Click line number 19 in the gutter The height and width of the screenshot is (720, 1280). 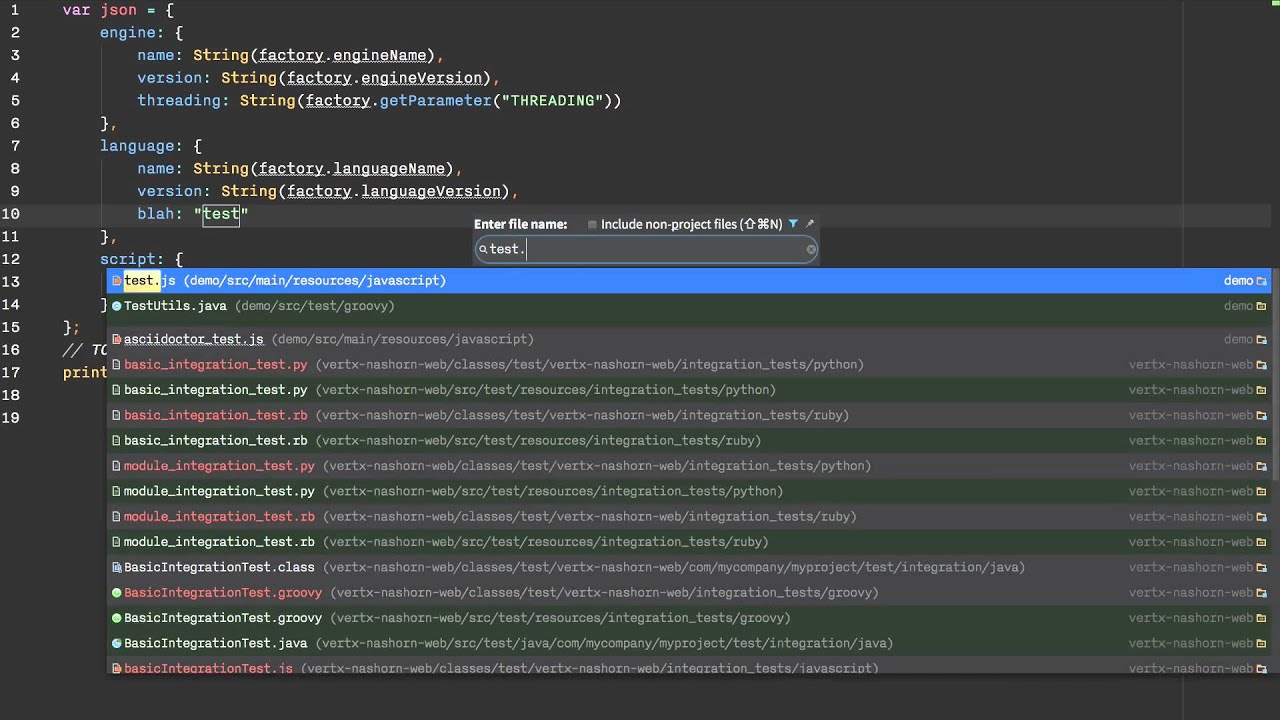[11, 417]
